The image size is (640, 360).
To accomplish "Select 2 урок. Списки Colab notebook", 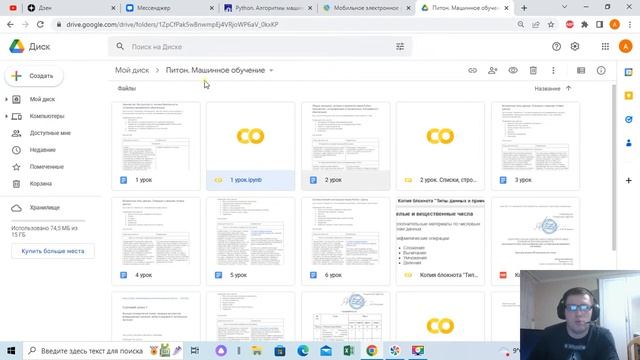I will pyautogui.click(x=440, y=146).
